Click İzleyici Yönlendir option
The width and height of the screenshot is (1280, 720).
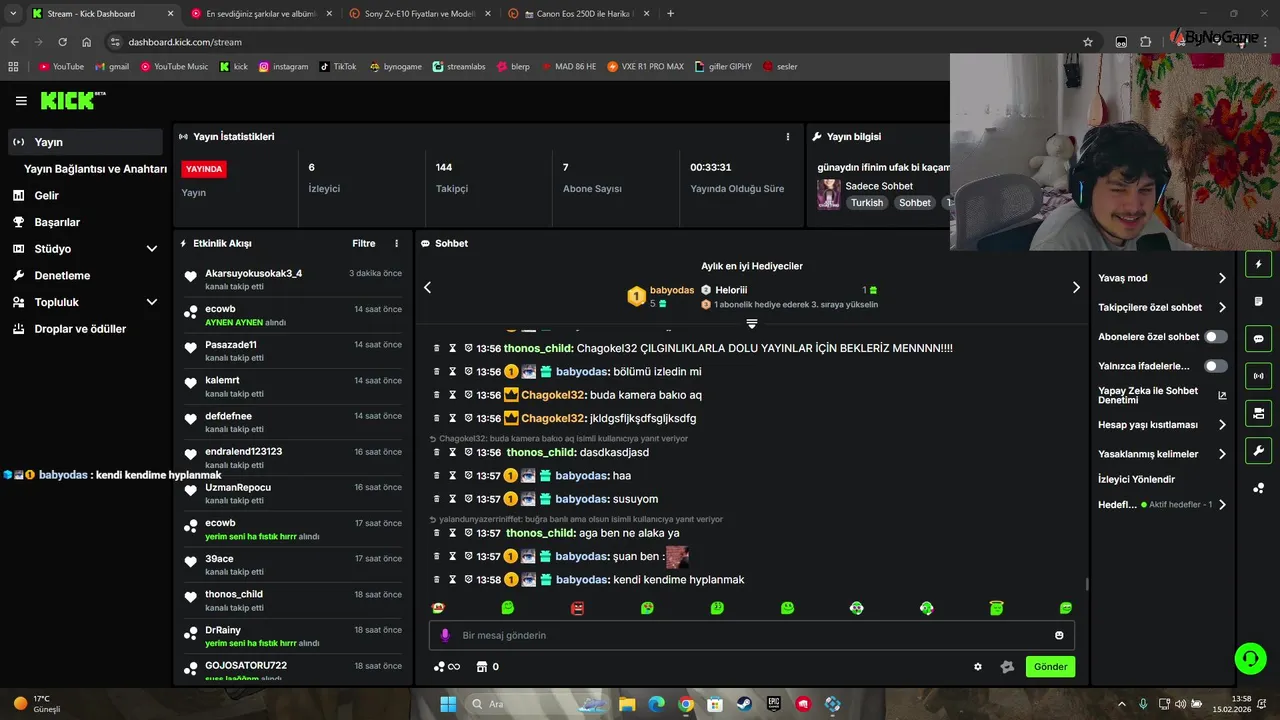coord(1136,479)
